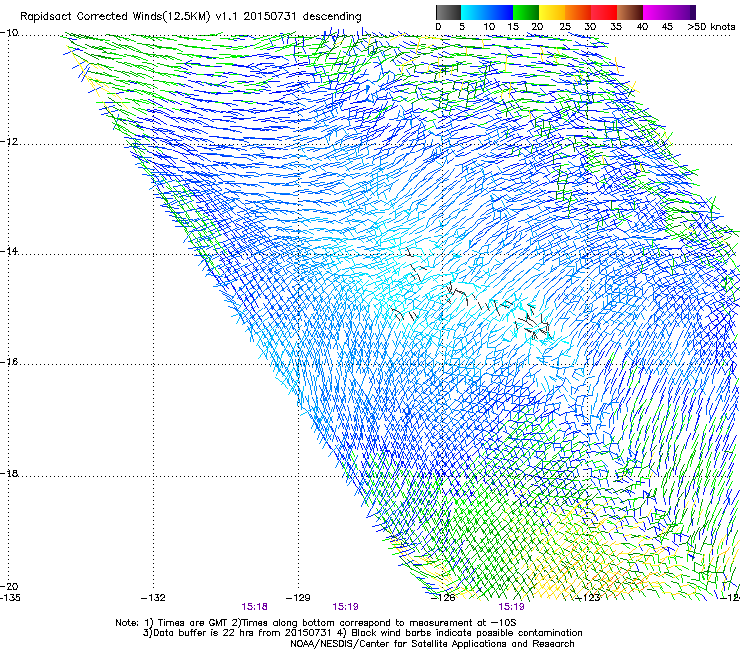Click the '-132' longitude axis label
This screenshot has width=740, height=650.
tap(153, 598)
